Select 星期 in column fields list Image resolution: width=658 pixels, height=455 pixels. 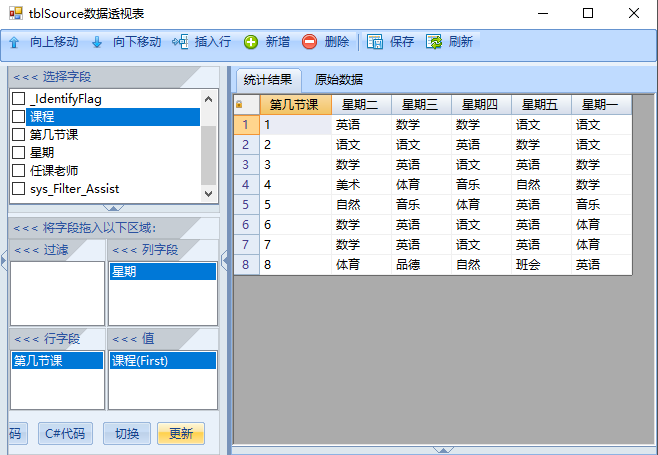click(163, 272)
